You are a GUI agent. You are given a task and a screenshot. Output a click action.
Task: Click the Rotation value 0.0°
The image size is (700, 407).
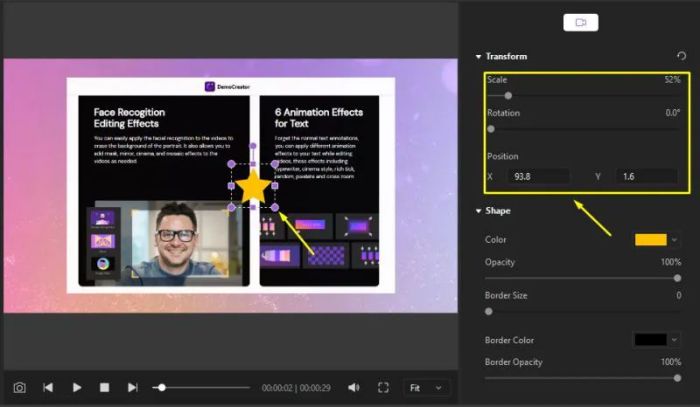tap(672, 113)
